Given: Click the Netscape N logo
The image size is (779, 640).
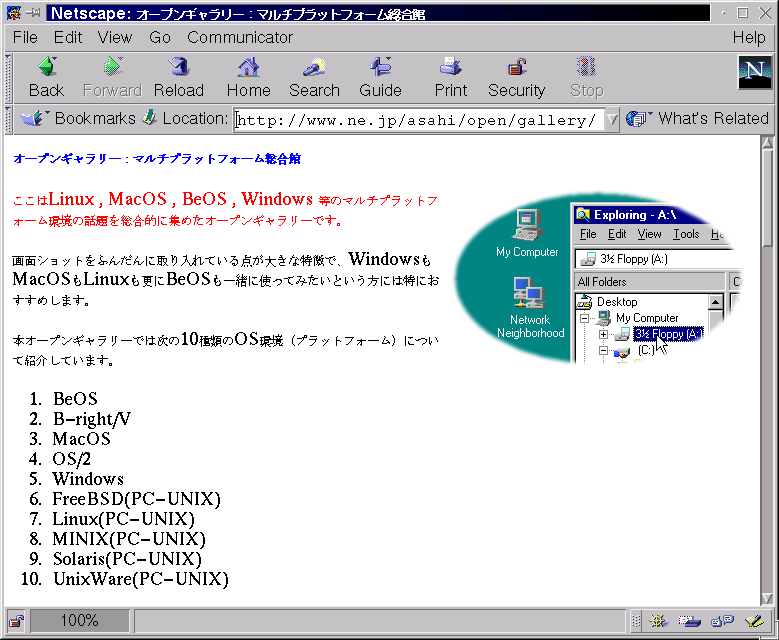Looking at the screenshot, I should click(755, 72).
